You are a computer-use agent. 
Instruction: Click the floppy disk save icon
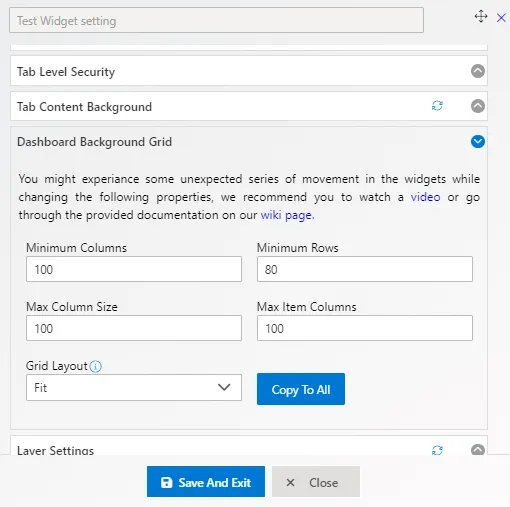point(166,482)
